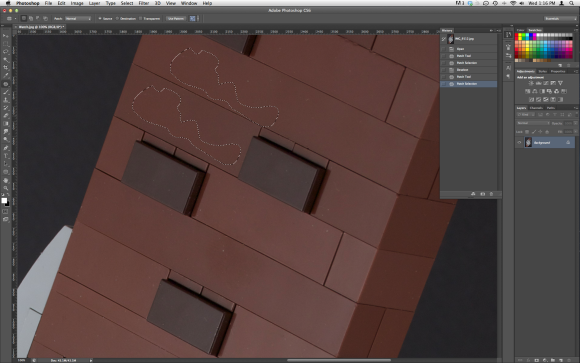Select the Deselect history state
This screenshot has width=580, height=363.
468,70
